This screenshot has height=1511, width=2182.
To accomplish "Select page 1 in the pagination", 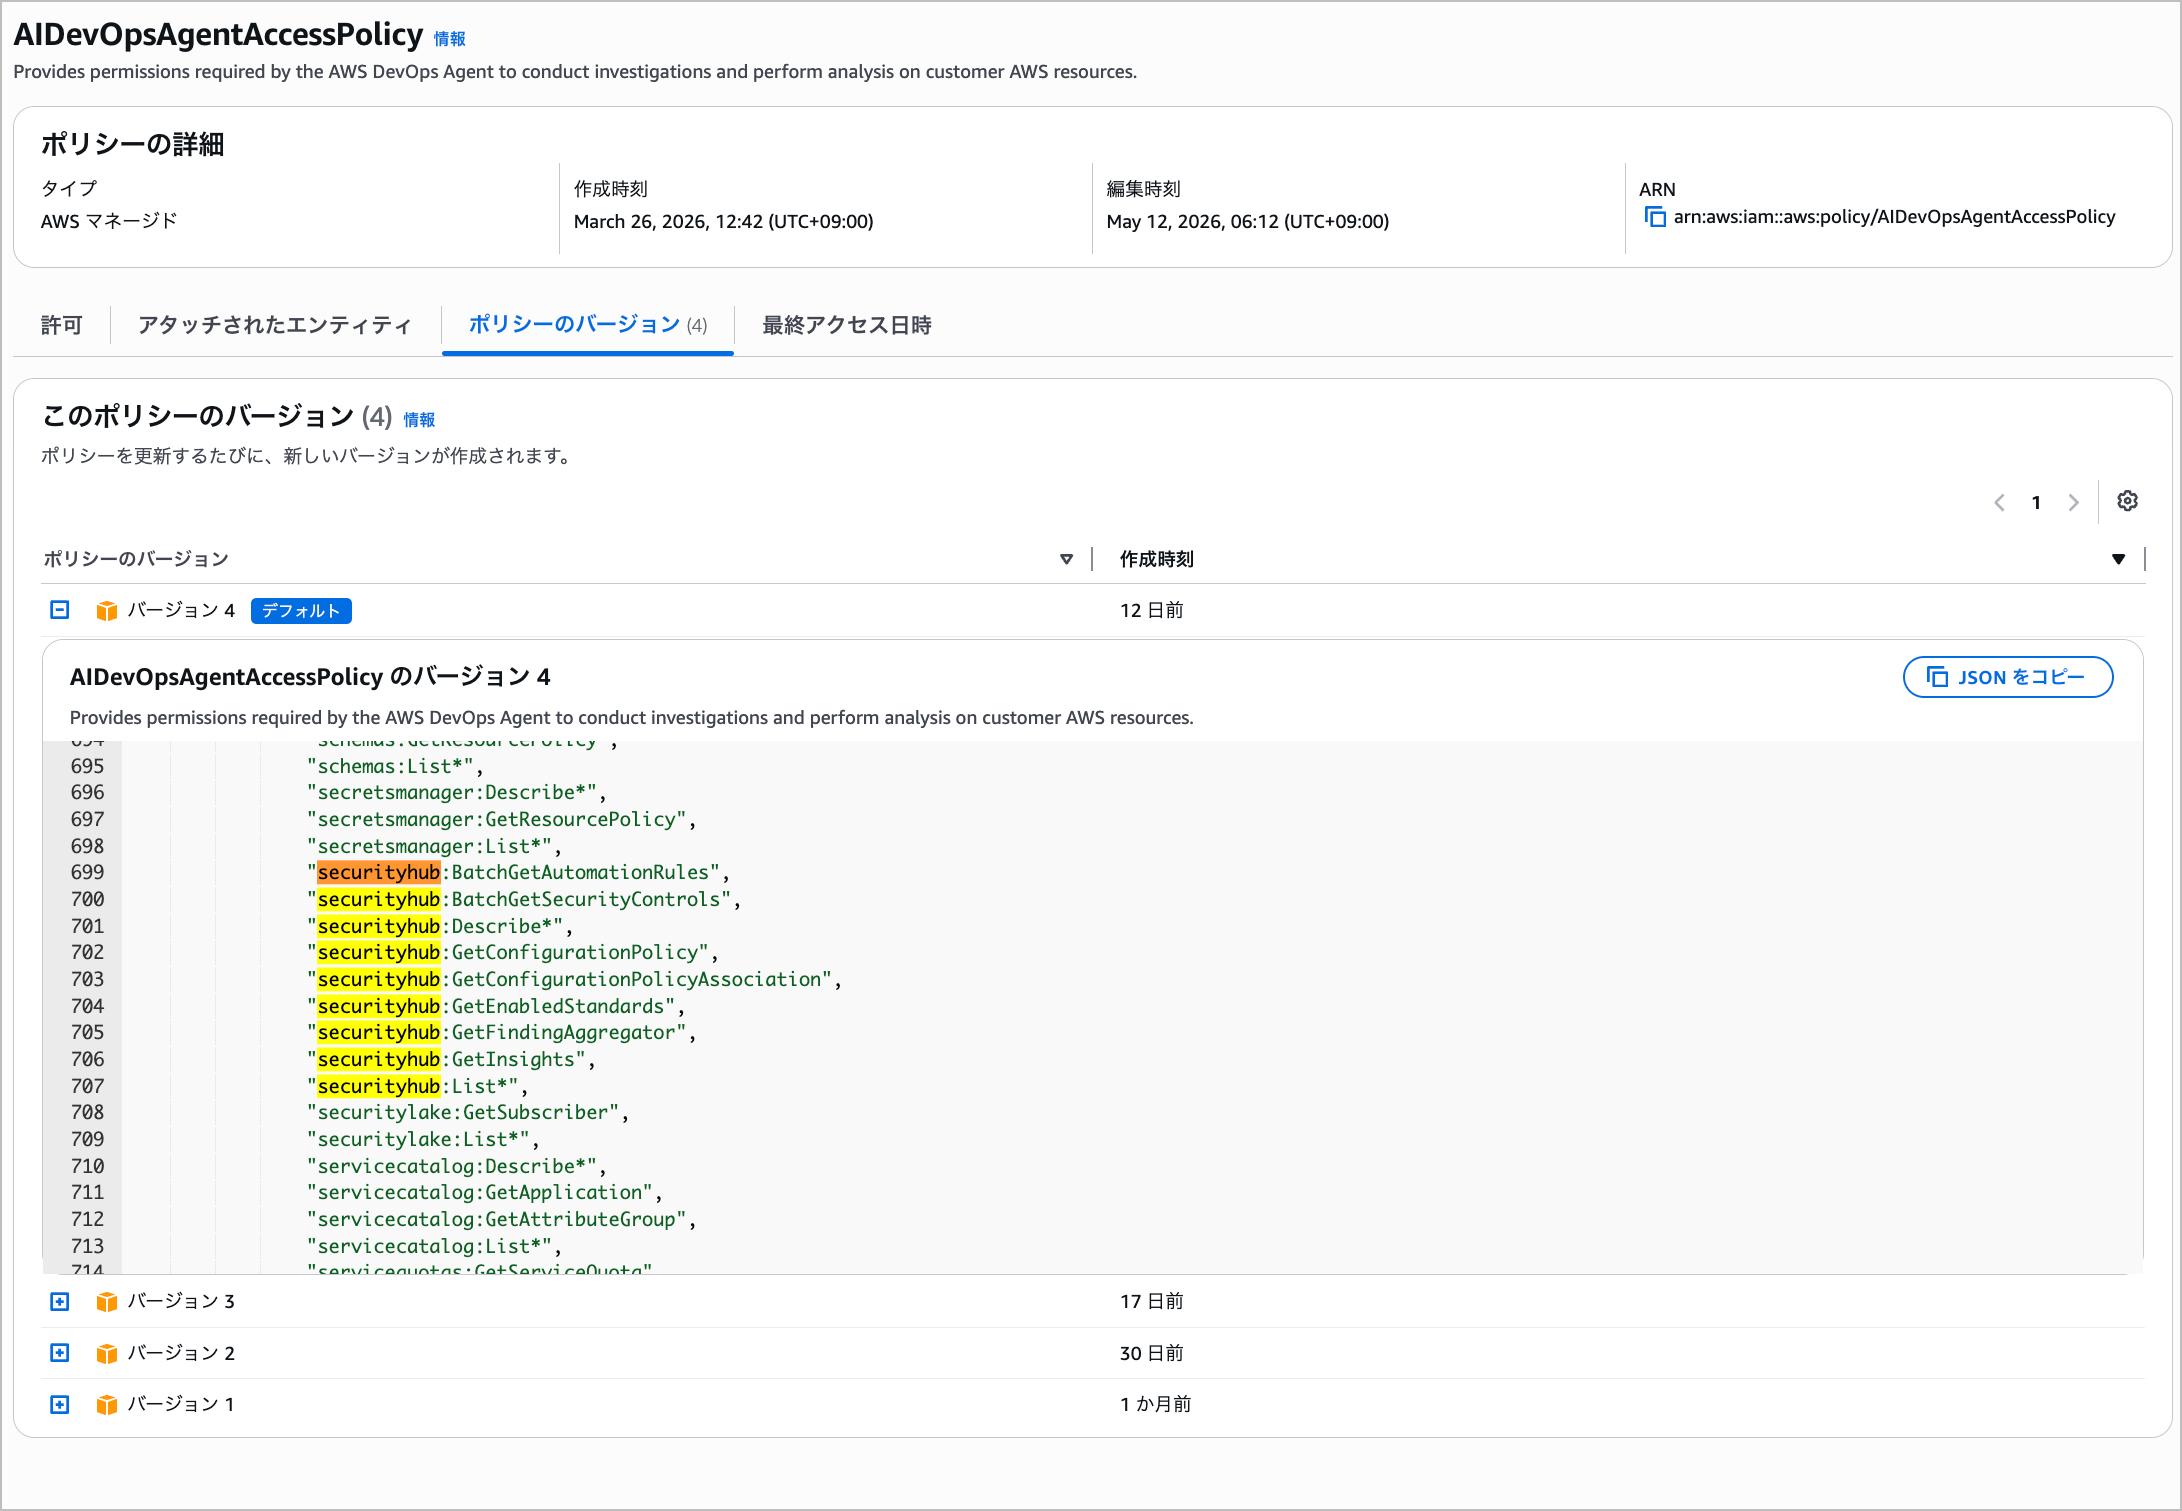I will point(2036,502).
